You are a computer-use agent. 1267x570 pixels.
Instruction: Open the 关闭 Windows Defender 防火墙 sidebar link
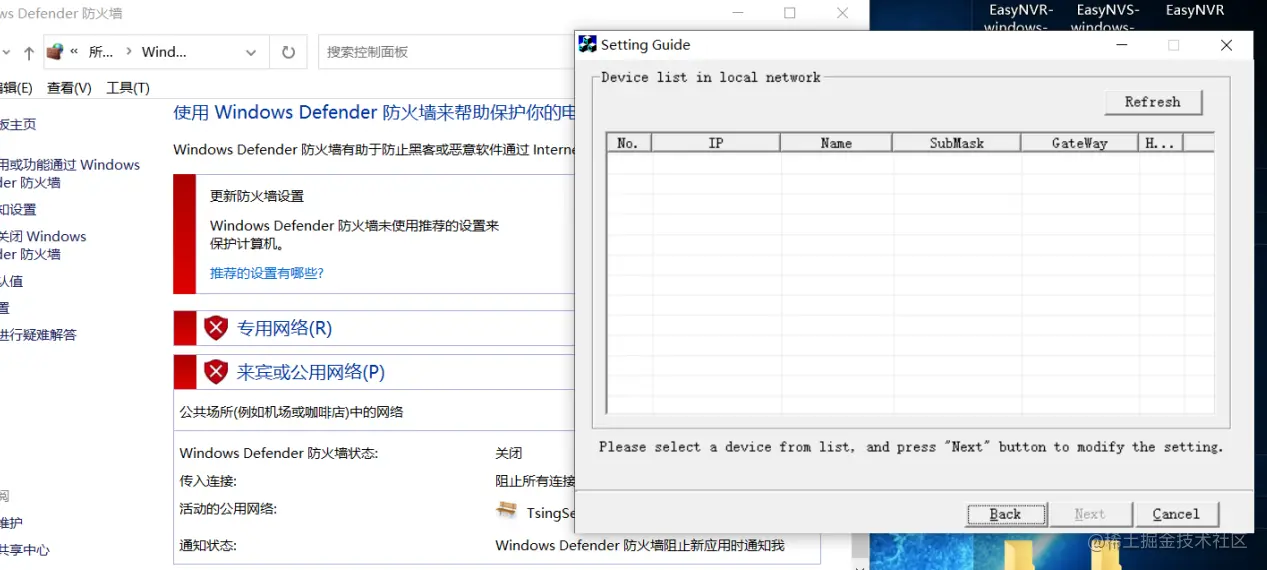coord(43,245)
